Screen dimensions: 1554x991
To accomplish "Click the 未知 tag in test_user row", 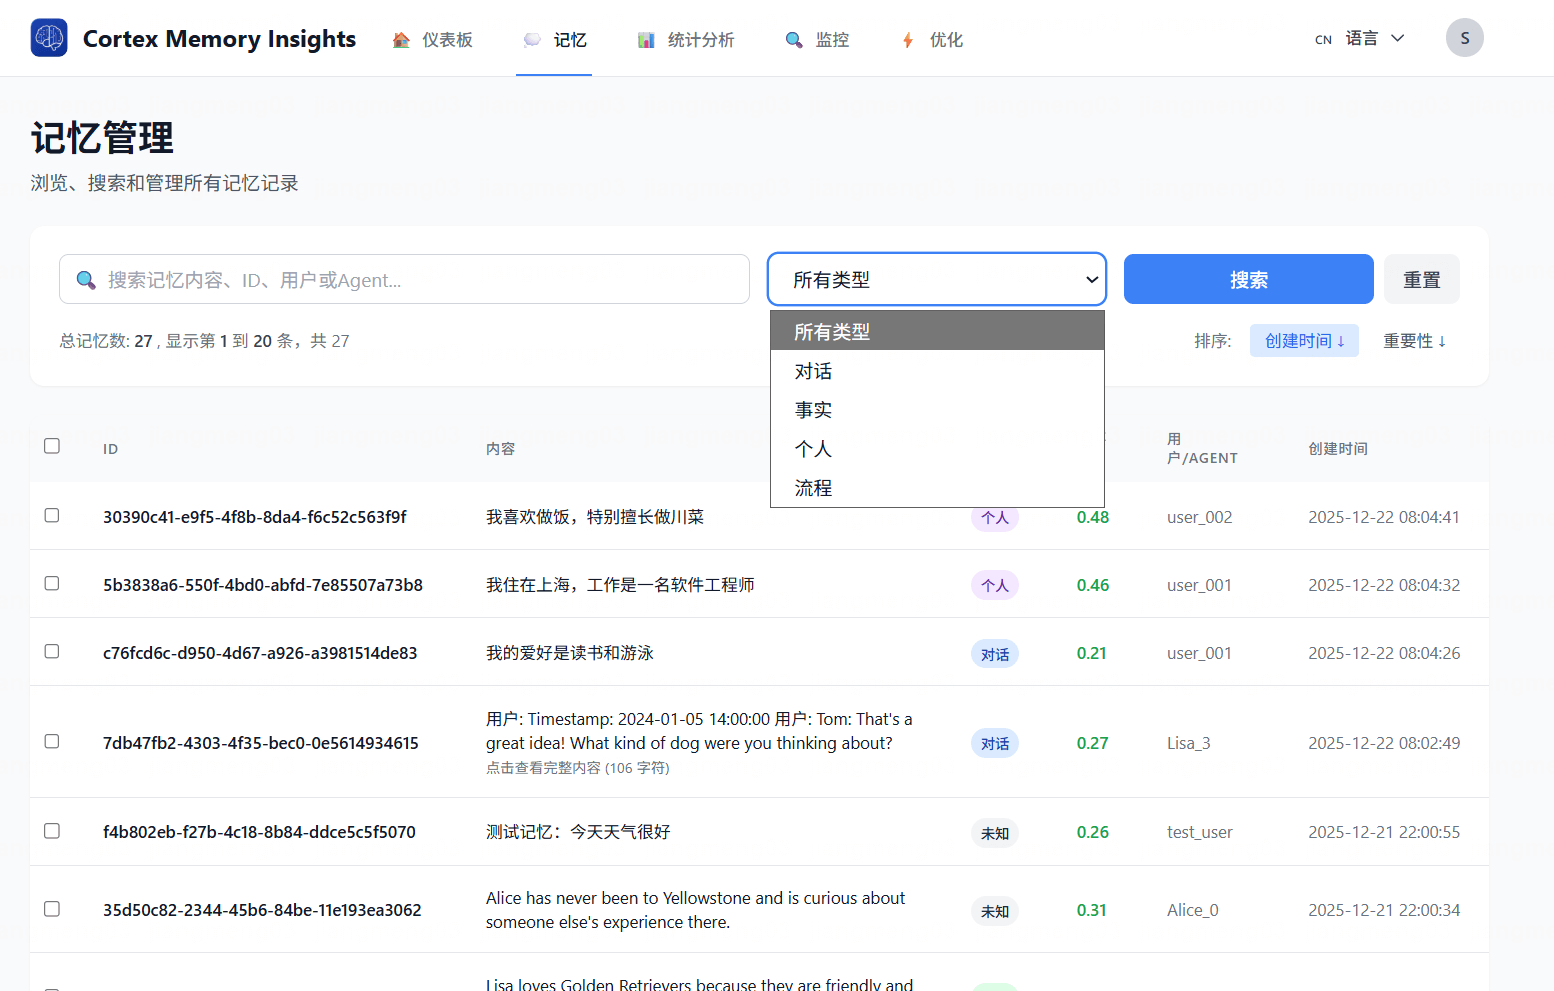I will click(x=995, y=833).
